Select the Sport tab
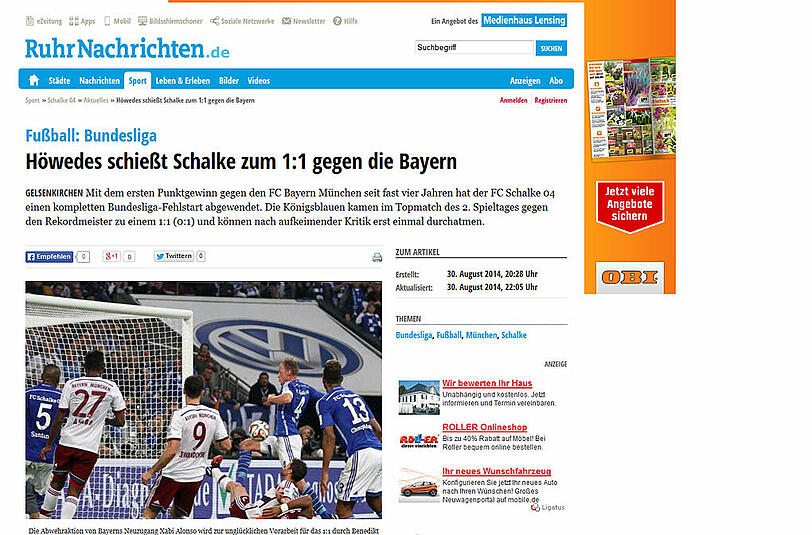812x535 pixels. (137, 81)
